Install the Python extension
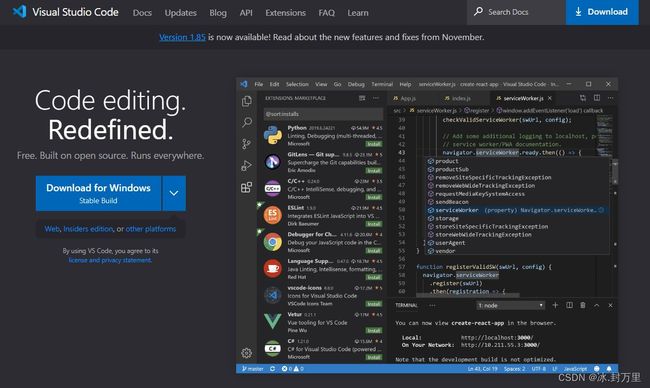 pos(374,144)
